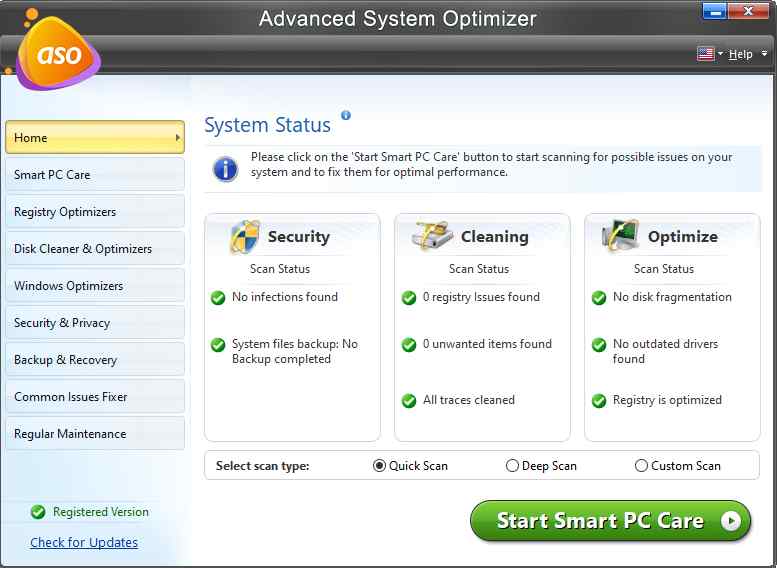Open Disk Cleaner & Optimizers
777x568 pixels.
coord(95,248)
